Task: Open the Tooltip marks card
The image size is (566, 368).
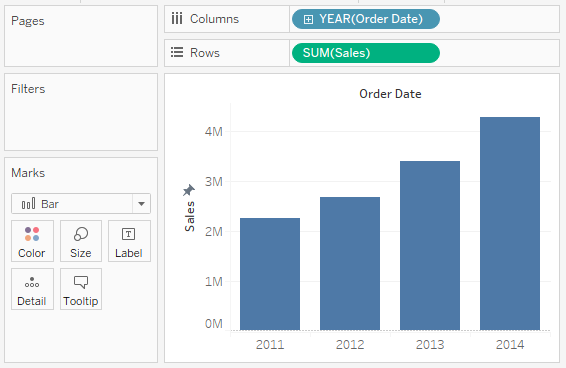Action: [x=81, y=289]
